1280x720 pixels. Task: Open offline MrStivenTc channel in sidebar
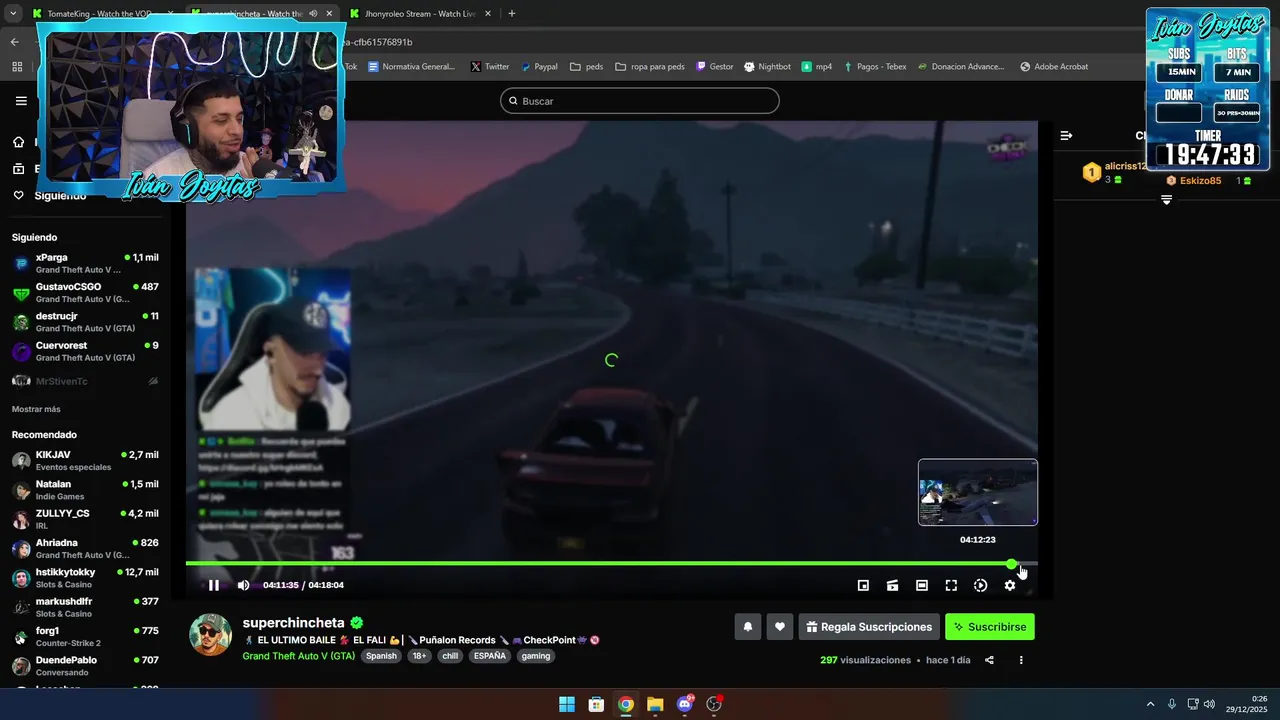tap(85, 381)
